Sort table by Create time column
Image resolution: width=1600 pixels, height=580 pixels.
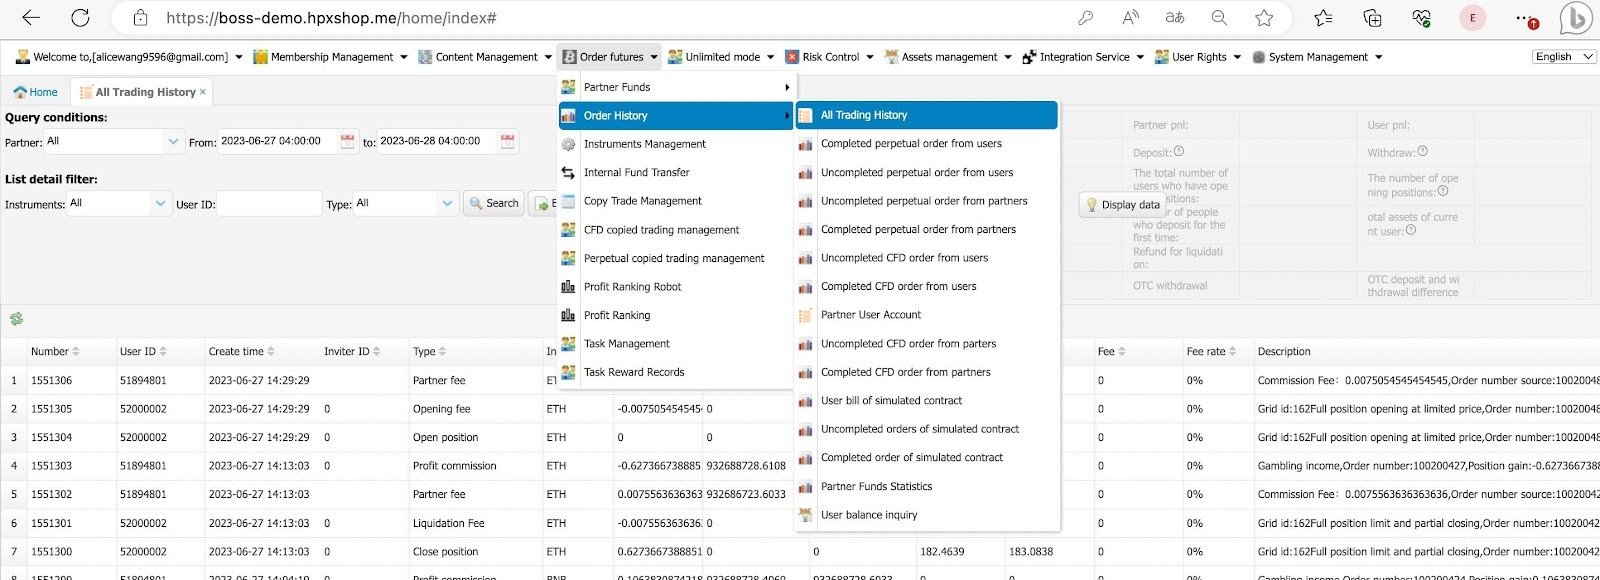[x=270, y=351]
